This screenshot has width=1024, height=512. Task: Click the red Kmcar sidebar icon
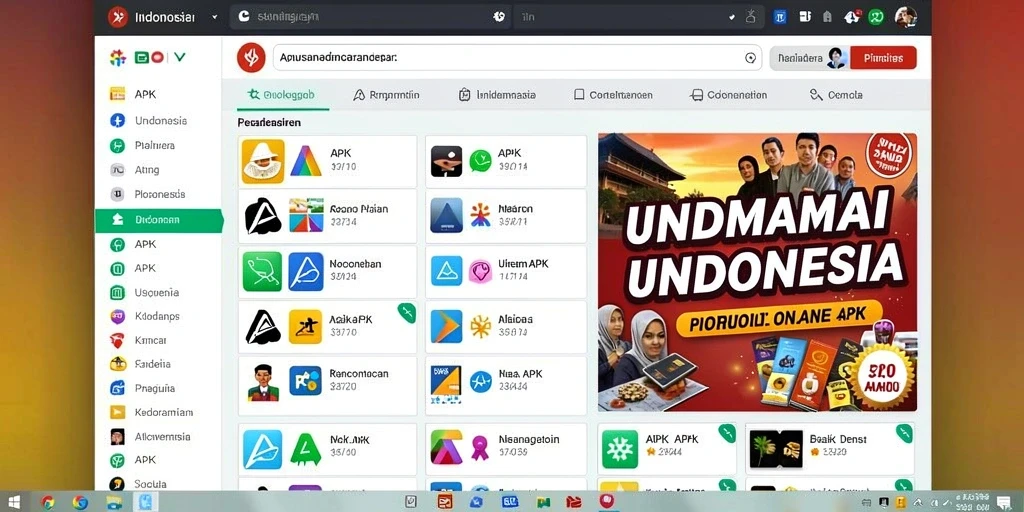click(117, 340)
